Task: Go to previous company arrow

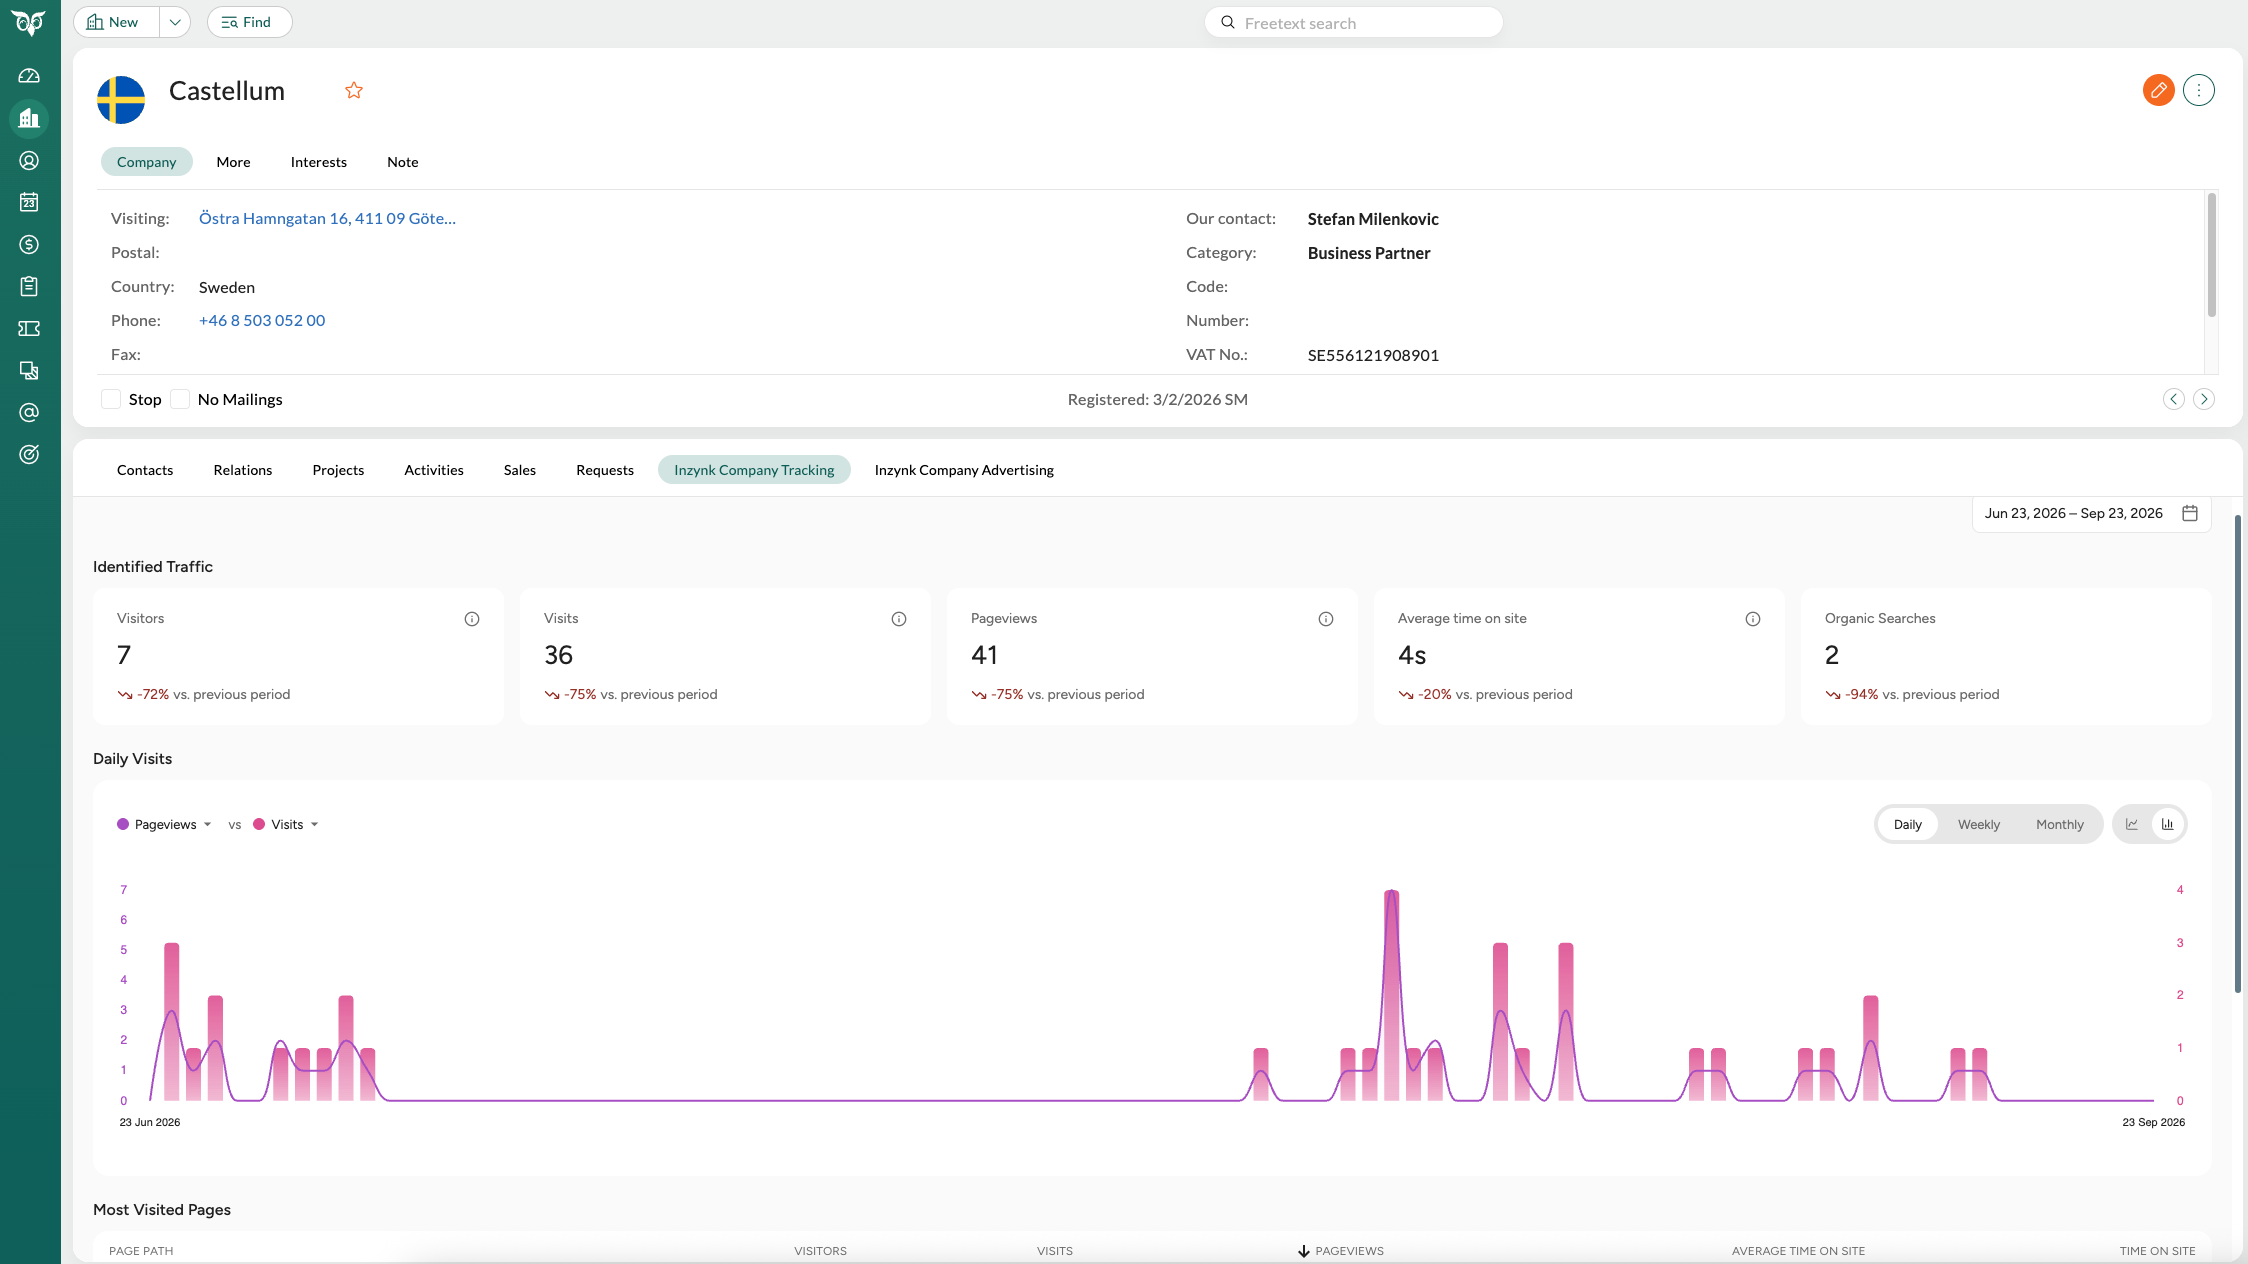Action: (x=2173, y=399)
